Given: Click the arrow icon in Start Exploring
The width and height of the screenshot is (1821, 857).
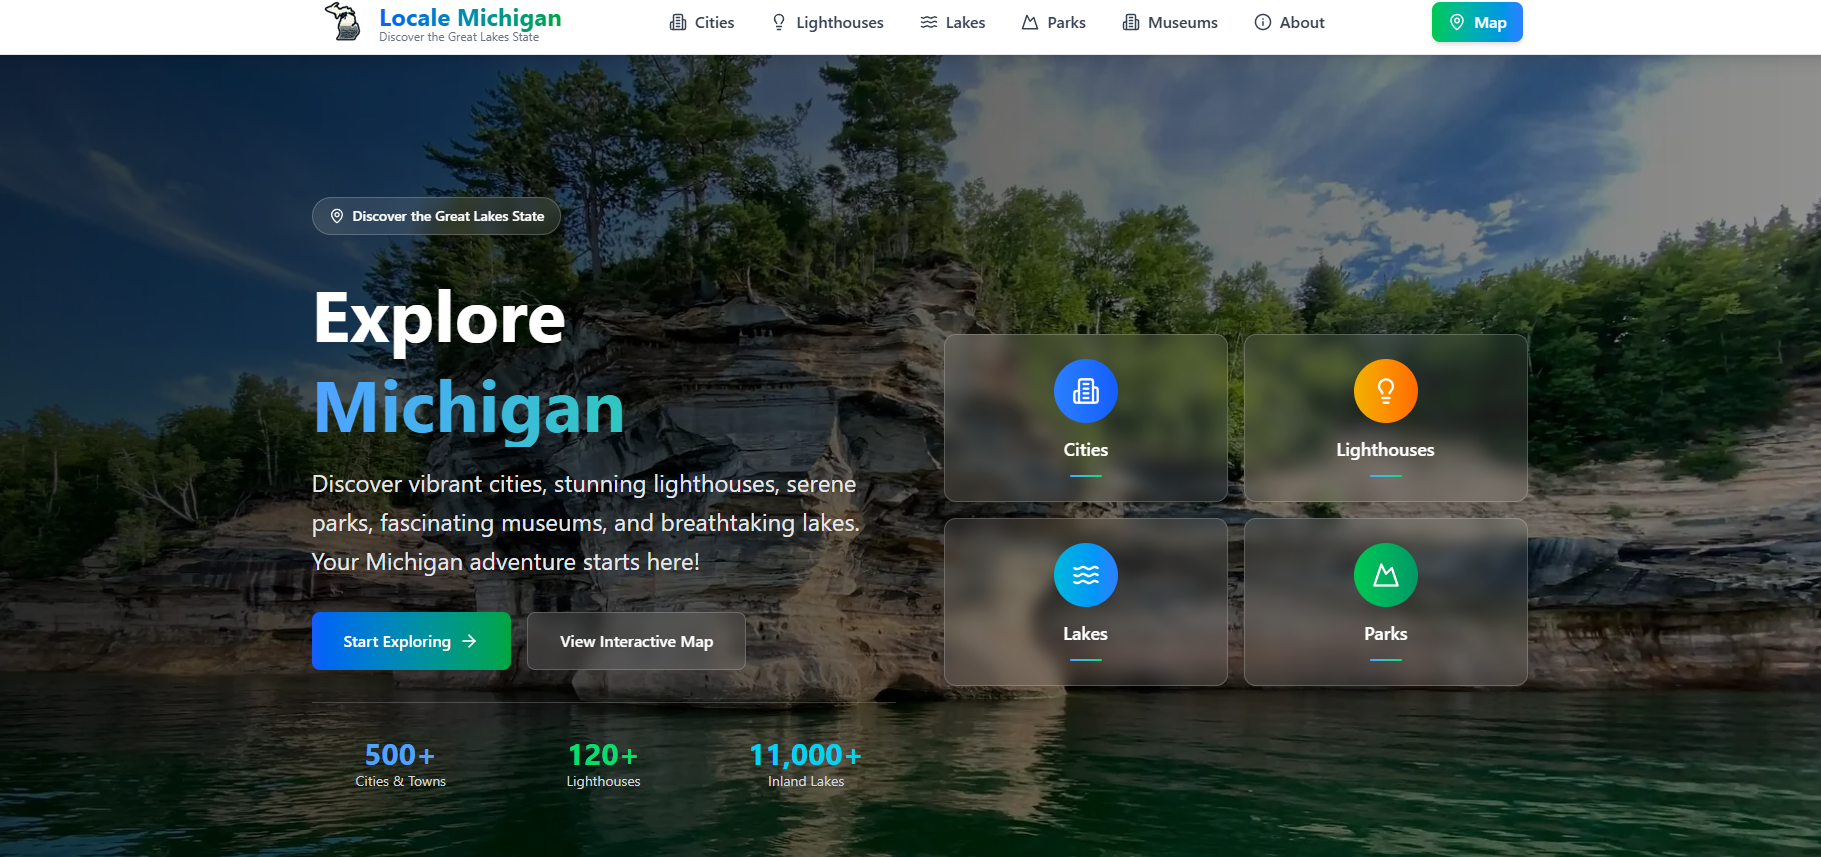Looking at the screenshot, I should [x=470, y=641].
